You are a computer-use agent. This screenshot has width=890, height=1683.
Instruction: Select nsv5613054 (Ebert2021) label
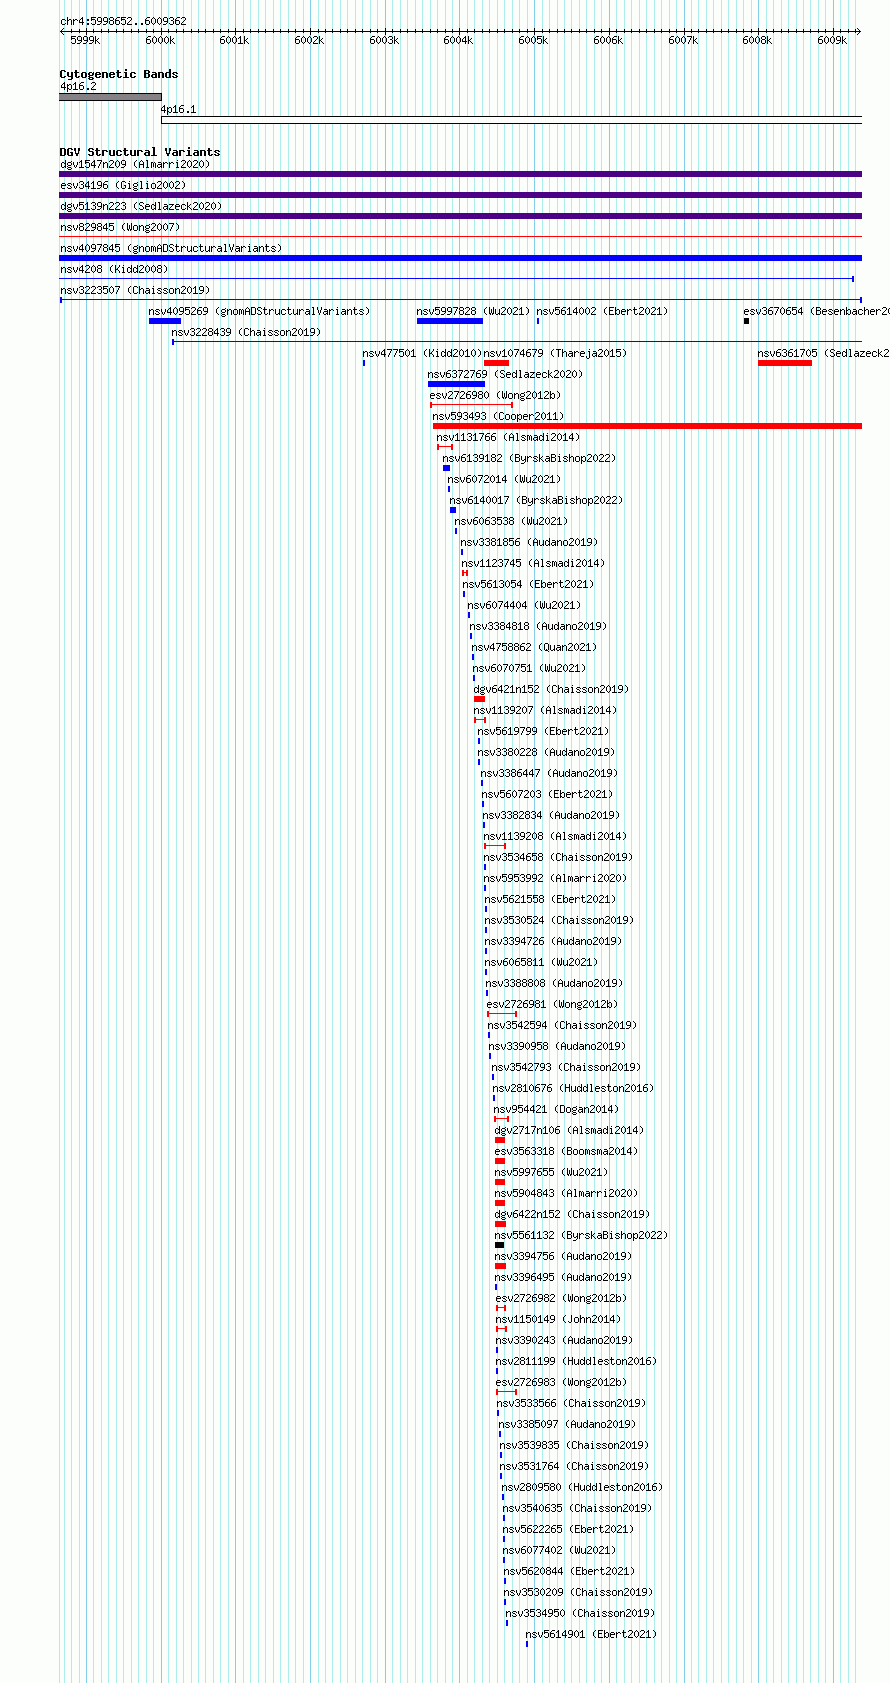click(528, 584)
